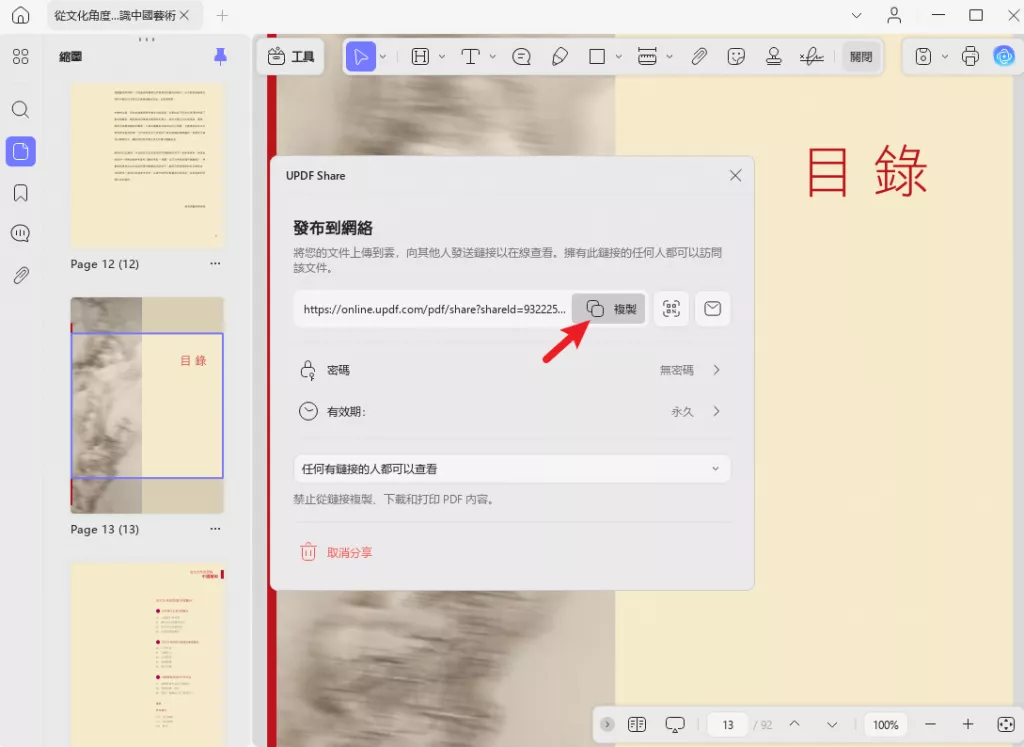Click the save file icon
Image resolution: width=1024 pixels, height=747 pixels.
point(923,57)
